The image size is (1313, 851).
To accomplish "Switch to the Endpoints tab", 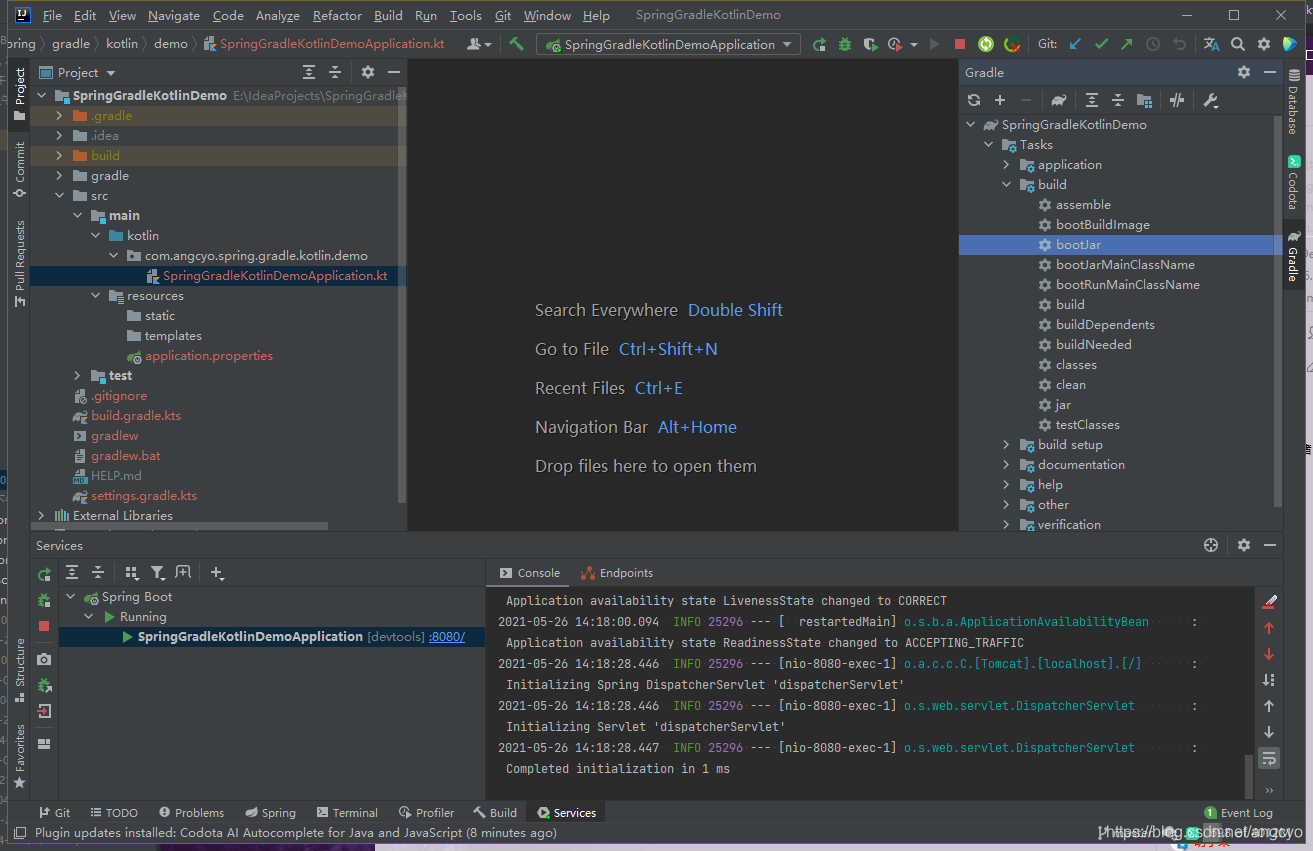I will (624, 572).
